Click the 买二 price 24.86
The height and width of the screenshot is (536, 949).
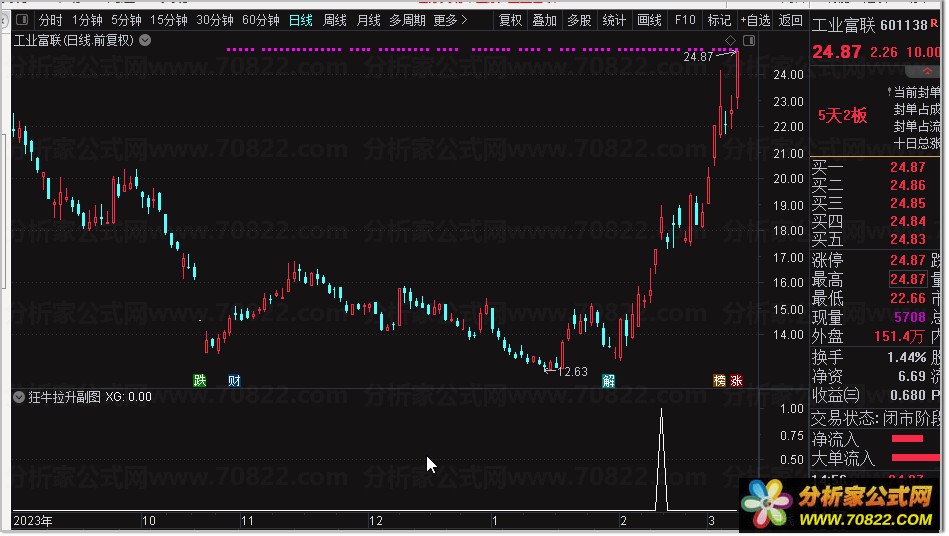pyautogui.click(x=907, y=185)
